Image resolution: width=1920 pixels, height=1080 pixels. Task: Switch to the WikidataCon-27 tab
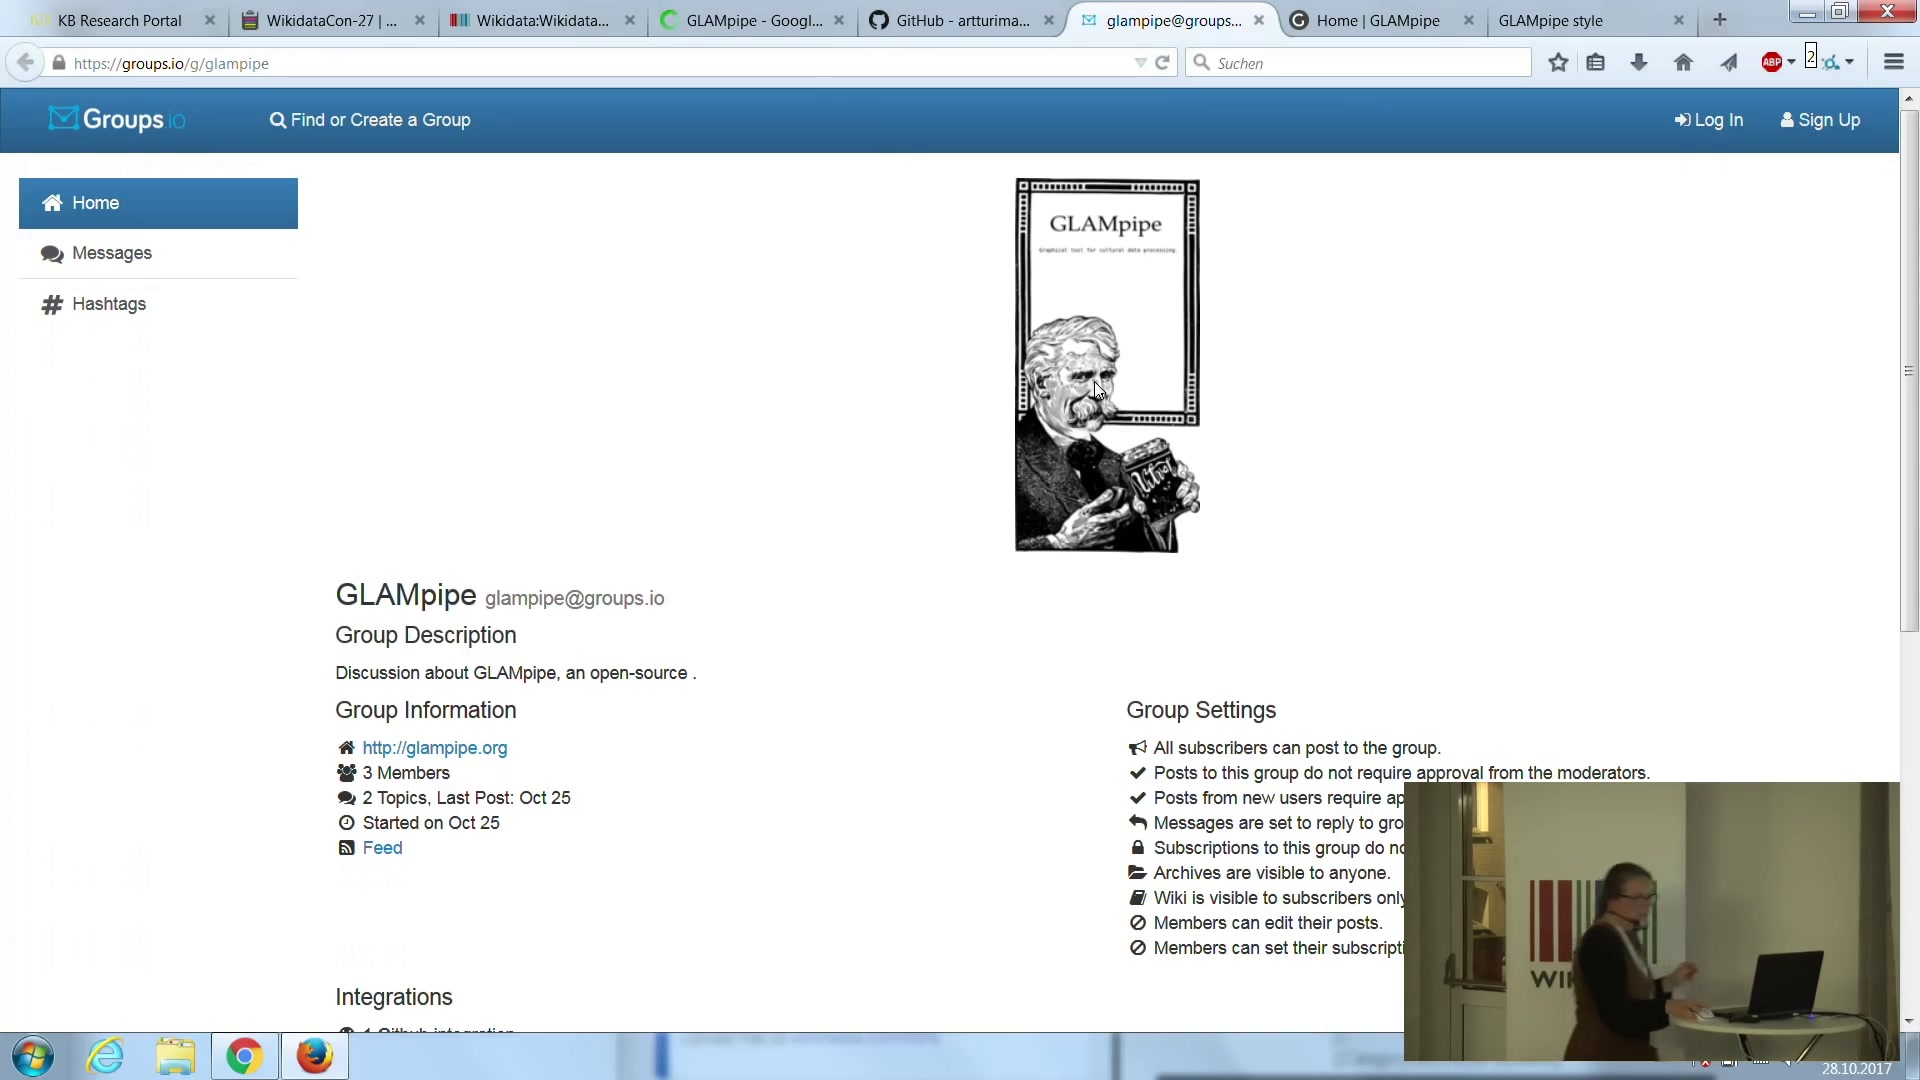point(332,20)
